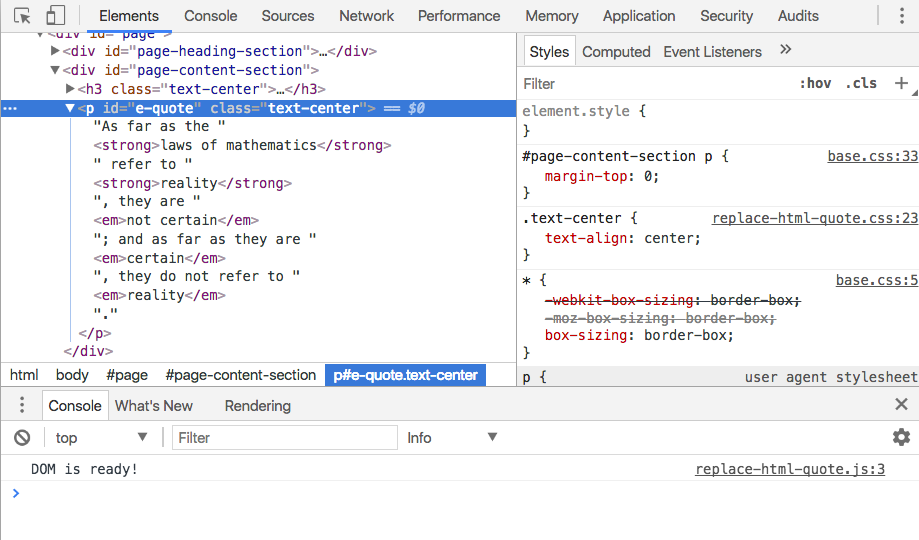Select the em "reality" node
Viewport: 919px width, 540px height.
(x=159, y=295)
